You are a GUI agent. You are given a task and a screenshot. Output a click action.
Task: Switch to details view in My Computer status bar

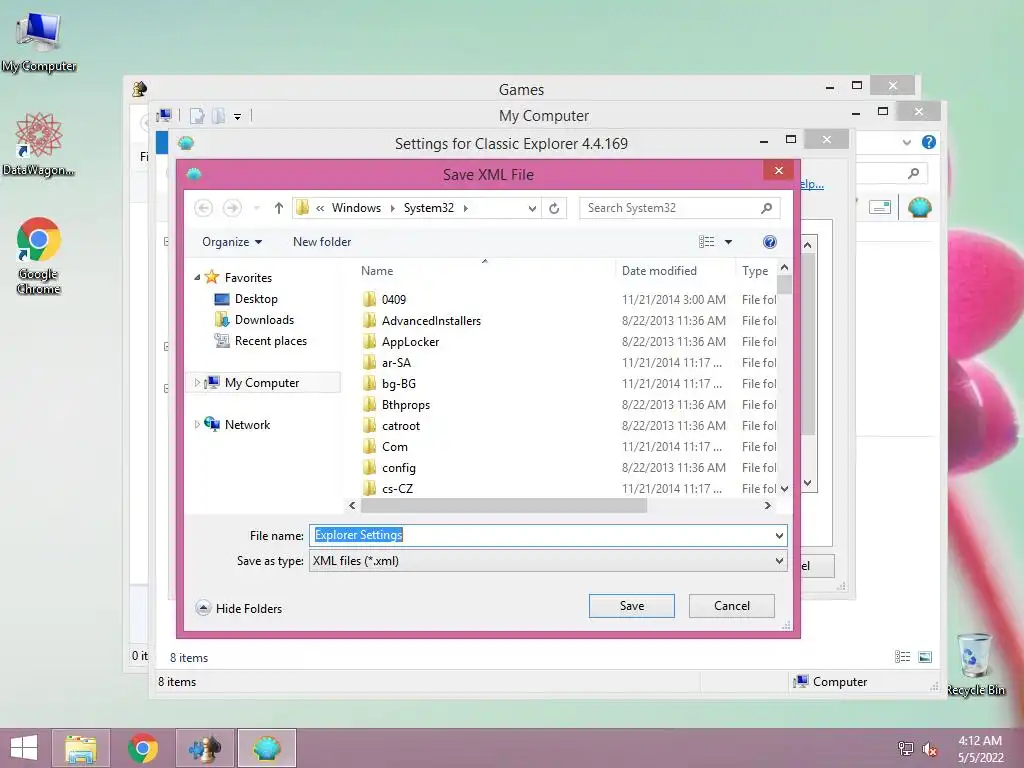click(903, 657)
